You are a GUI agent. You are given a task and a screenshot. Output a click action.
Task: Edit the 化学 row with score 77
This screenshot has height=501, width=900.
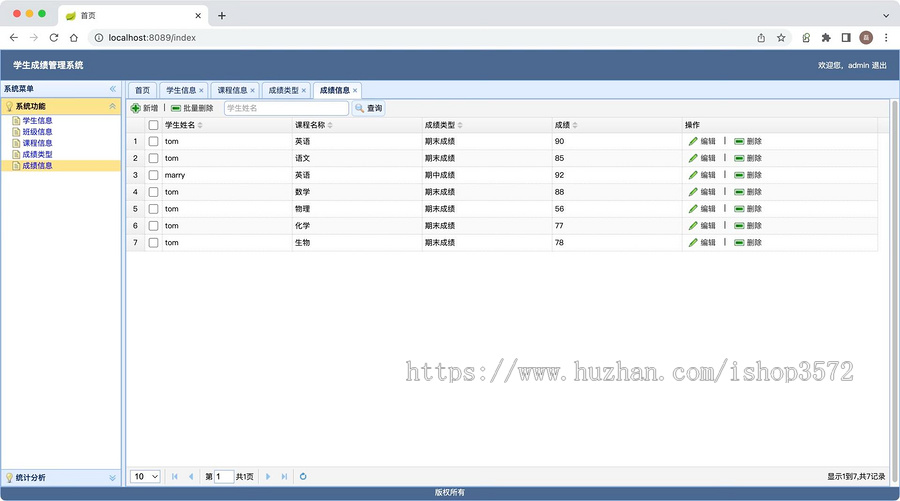[702, 226]
